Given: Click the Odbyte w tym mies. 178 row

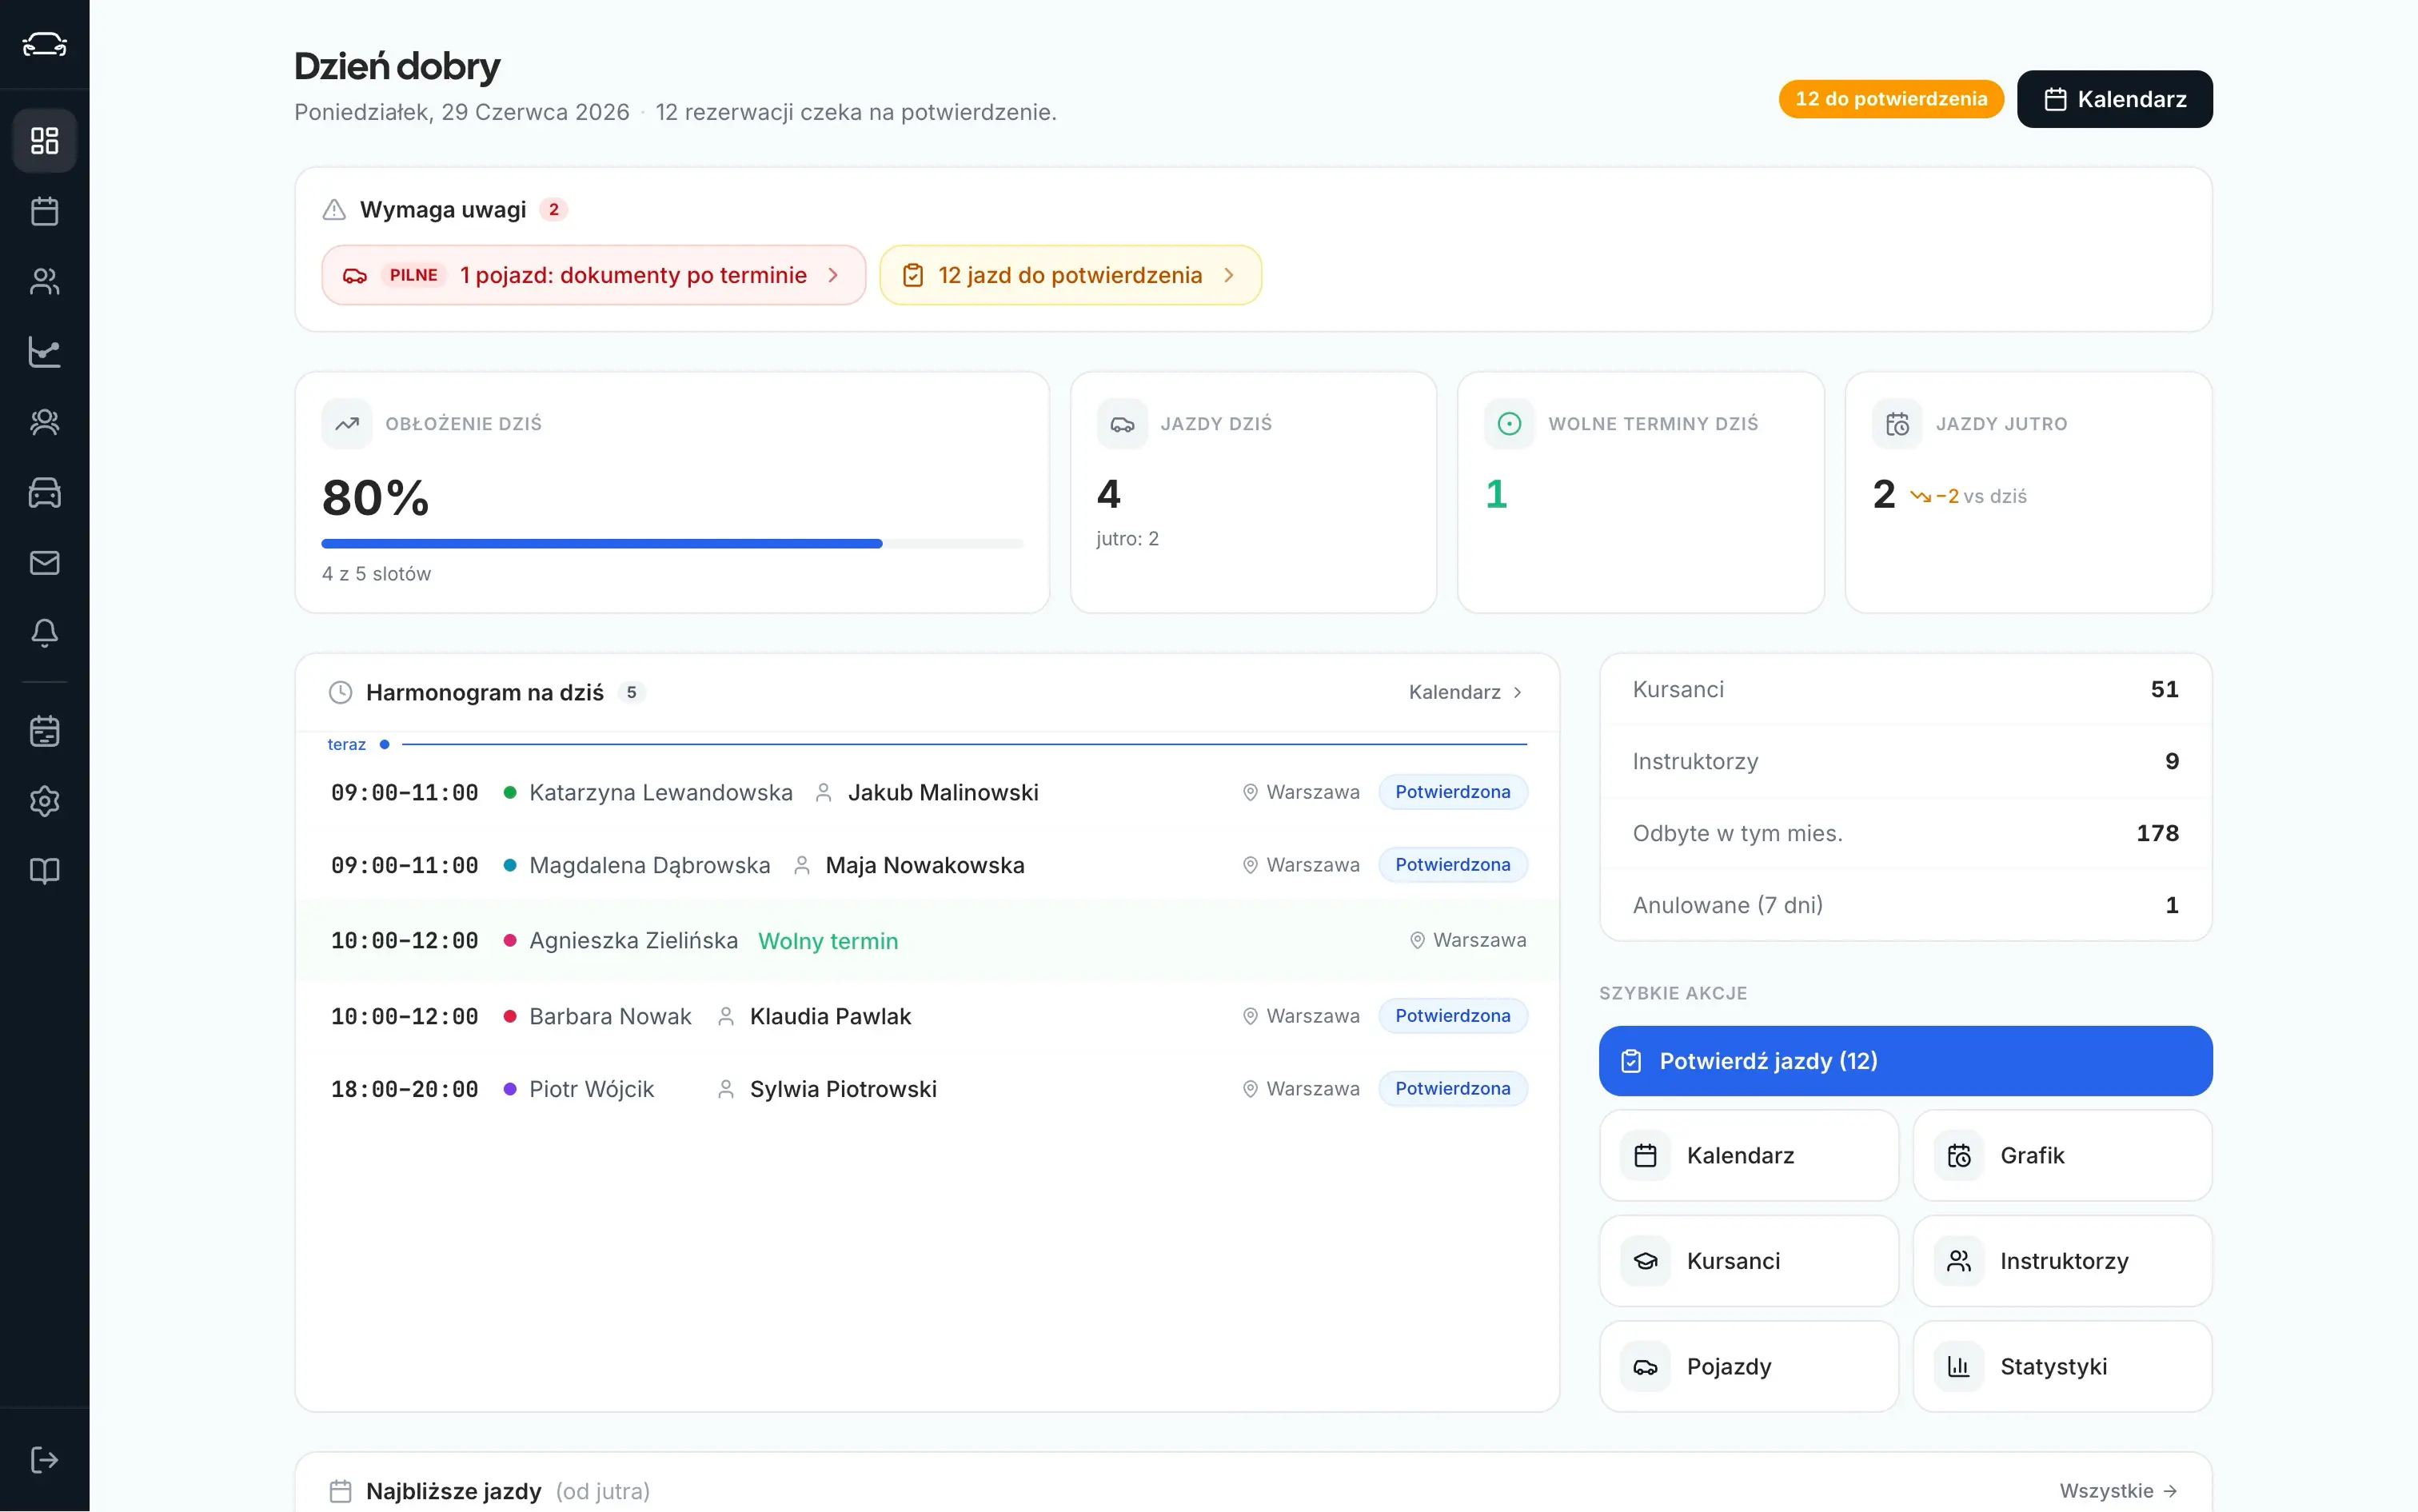Looking at the screenshot, I should click(1905, 834).
